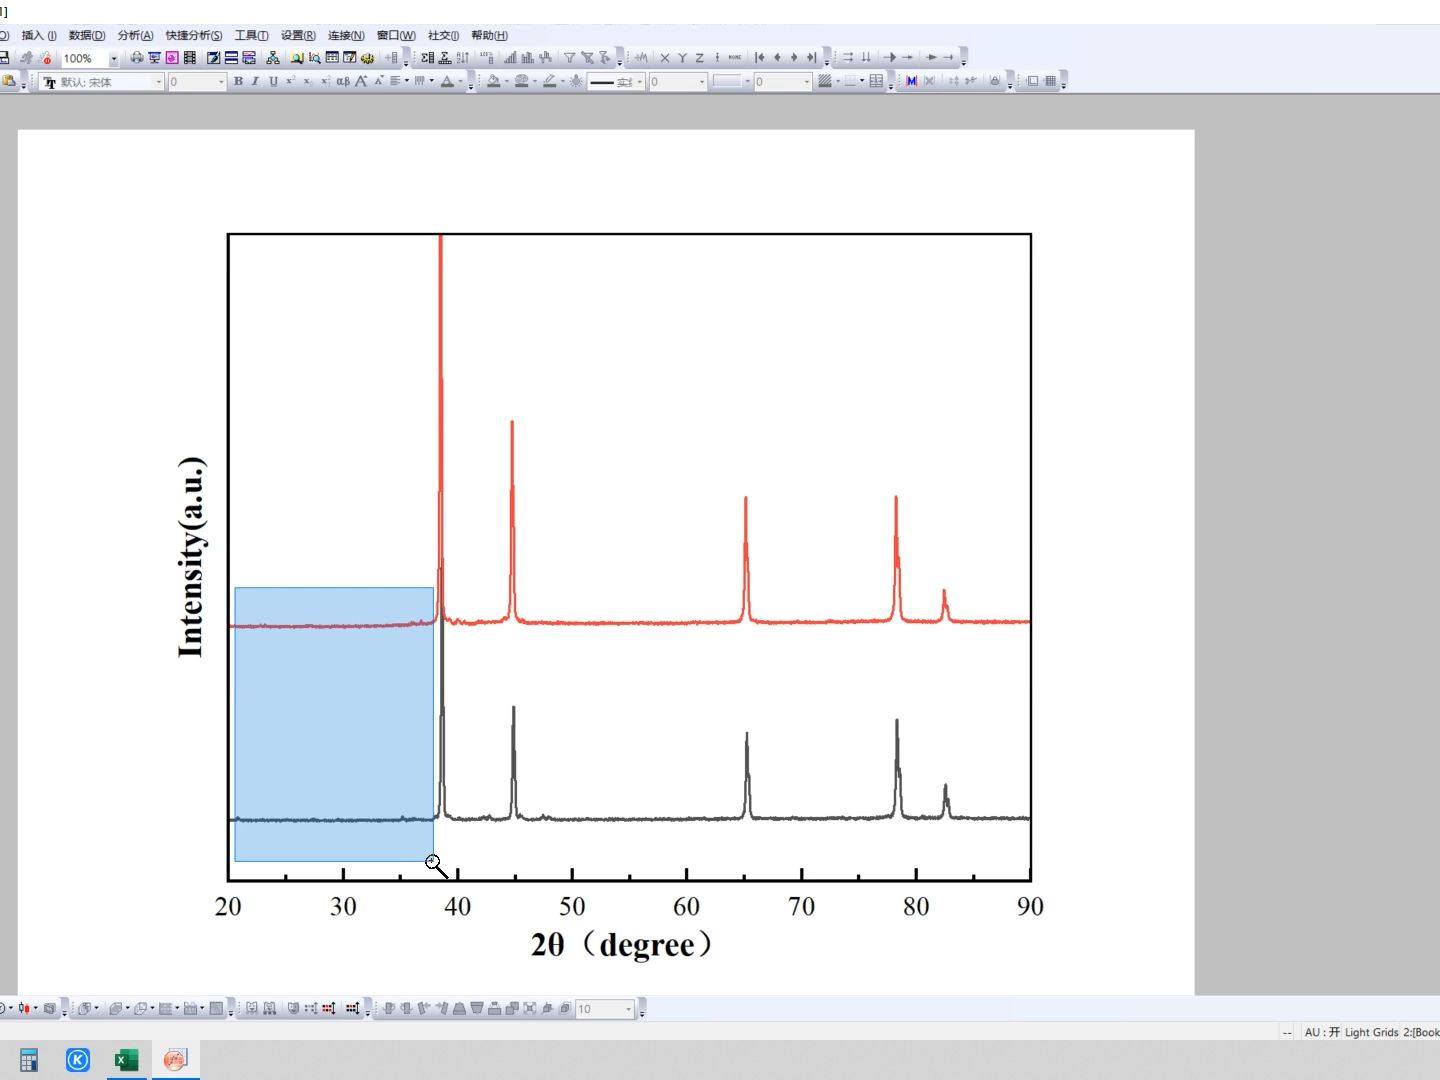
Task: Click the Set as X column icon
Action: (665, 58)
